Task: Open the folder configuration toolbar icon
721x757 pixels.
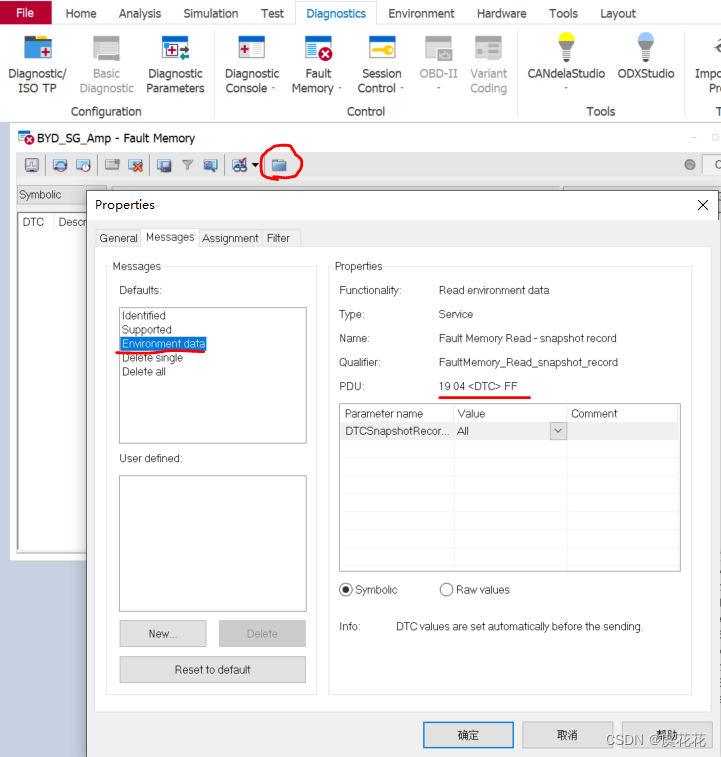Action: (x=279, y=165)
